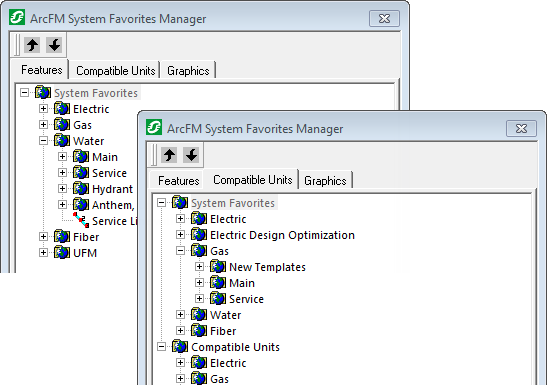Click the up arrow icon in back window toolbar

click(33, 45)
